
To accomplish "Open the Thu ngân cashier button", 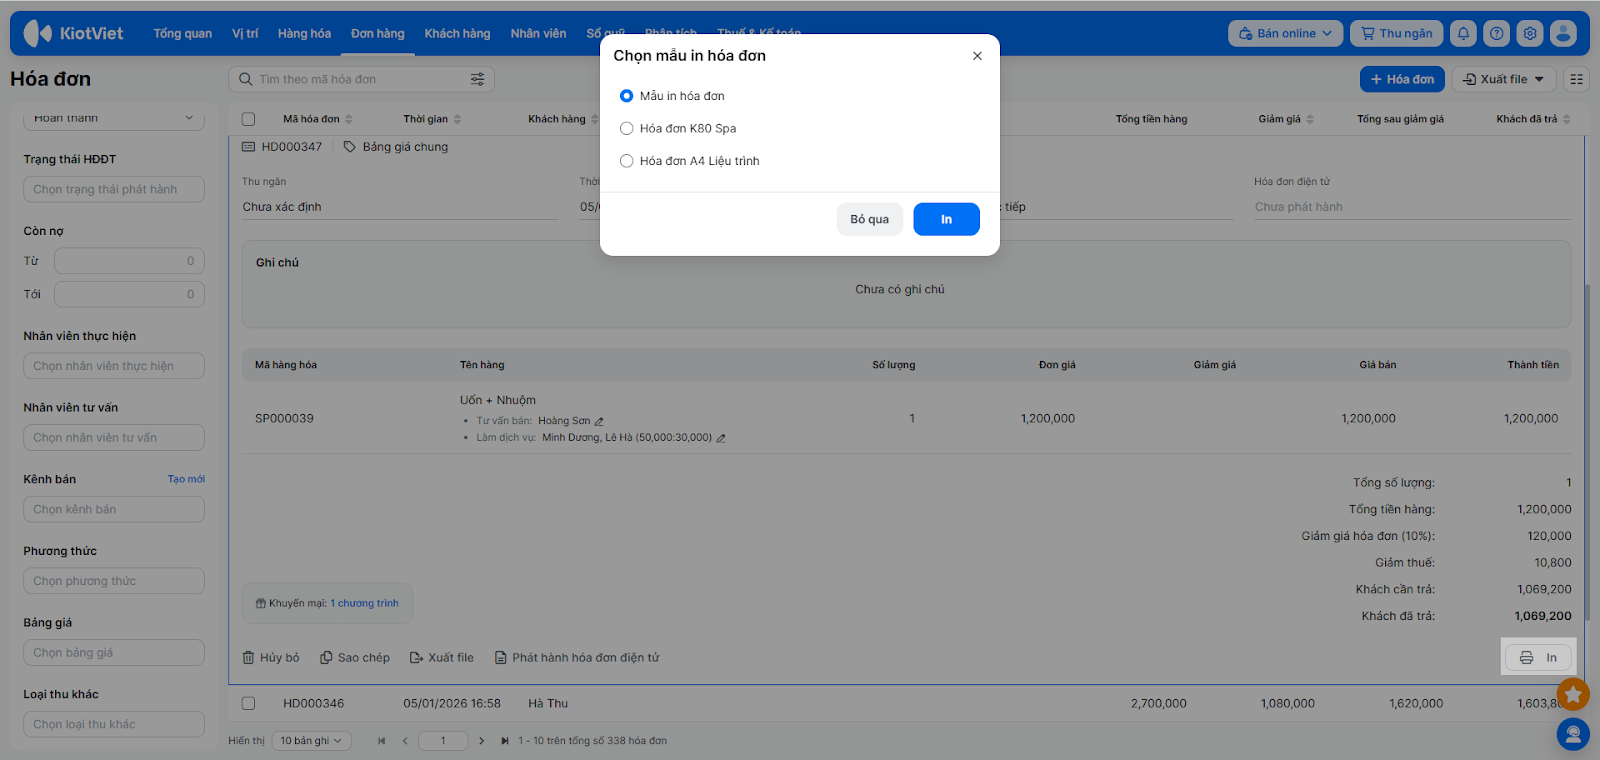I will coord(1397,33).
